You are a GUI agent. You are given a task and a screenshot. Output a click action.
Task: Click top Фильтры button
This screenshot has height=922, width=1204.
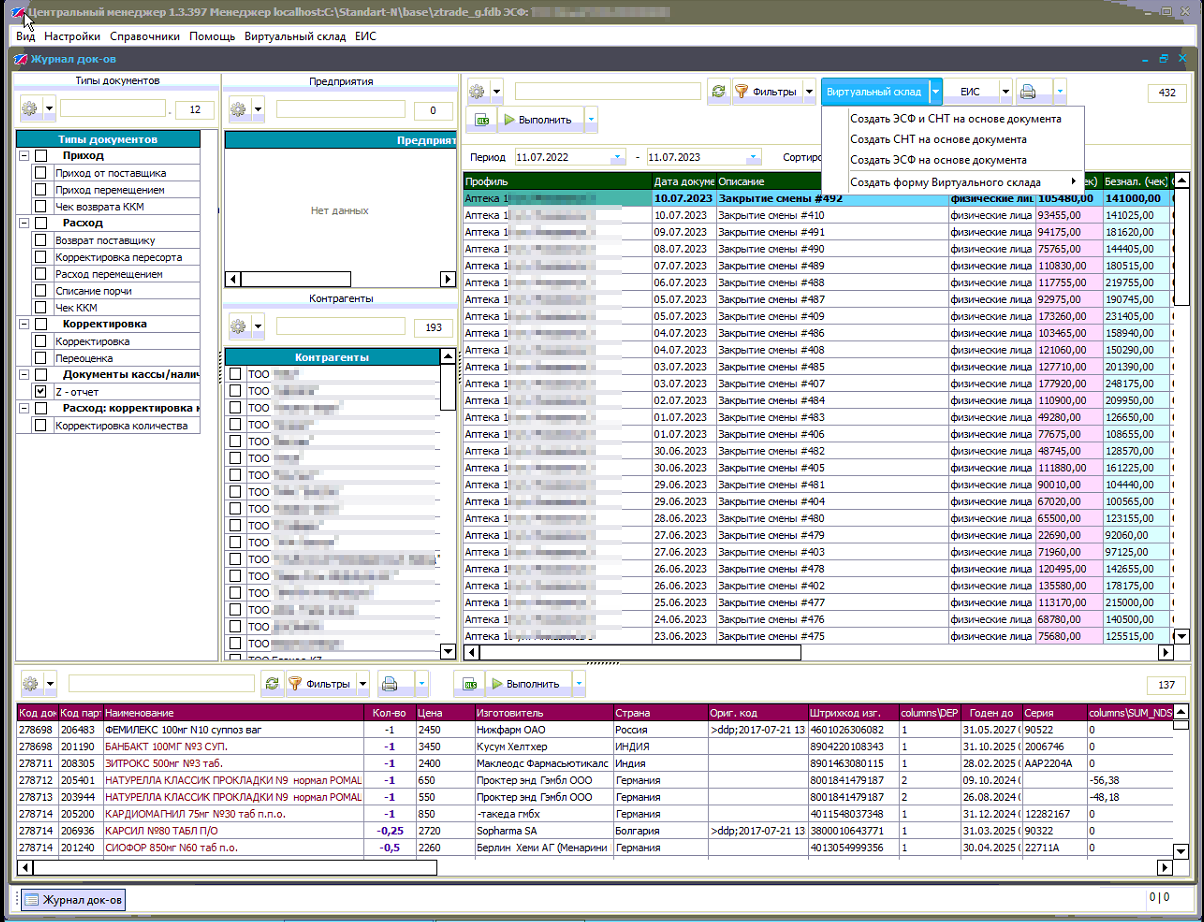click(x=767, y=92)
